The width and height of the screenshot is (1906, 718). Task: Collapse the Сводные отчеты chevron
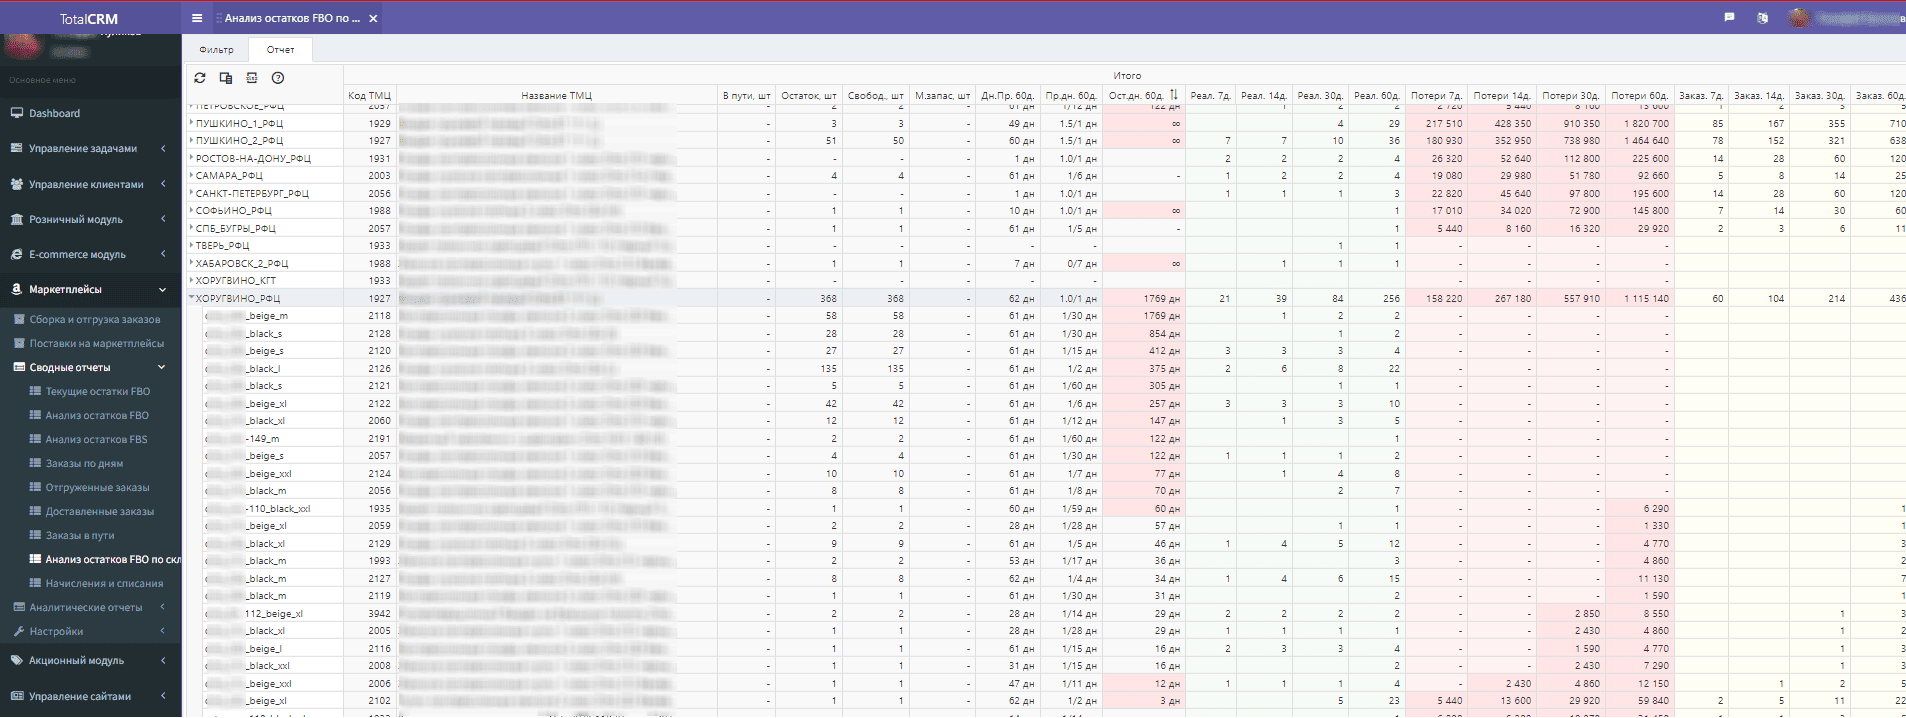pos(162,367)
